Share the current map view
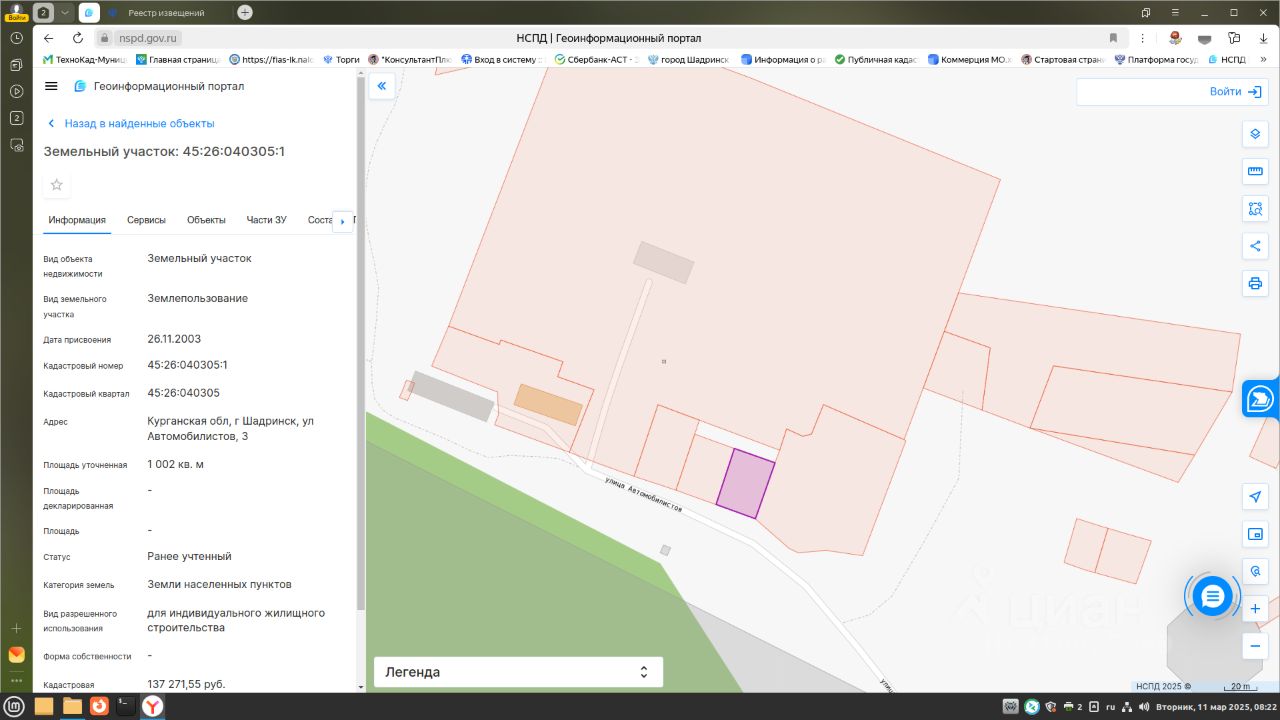 tap(1255, 246)
